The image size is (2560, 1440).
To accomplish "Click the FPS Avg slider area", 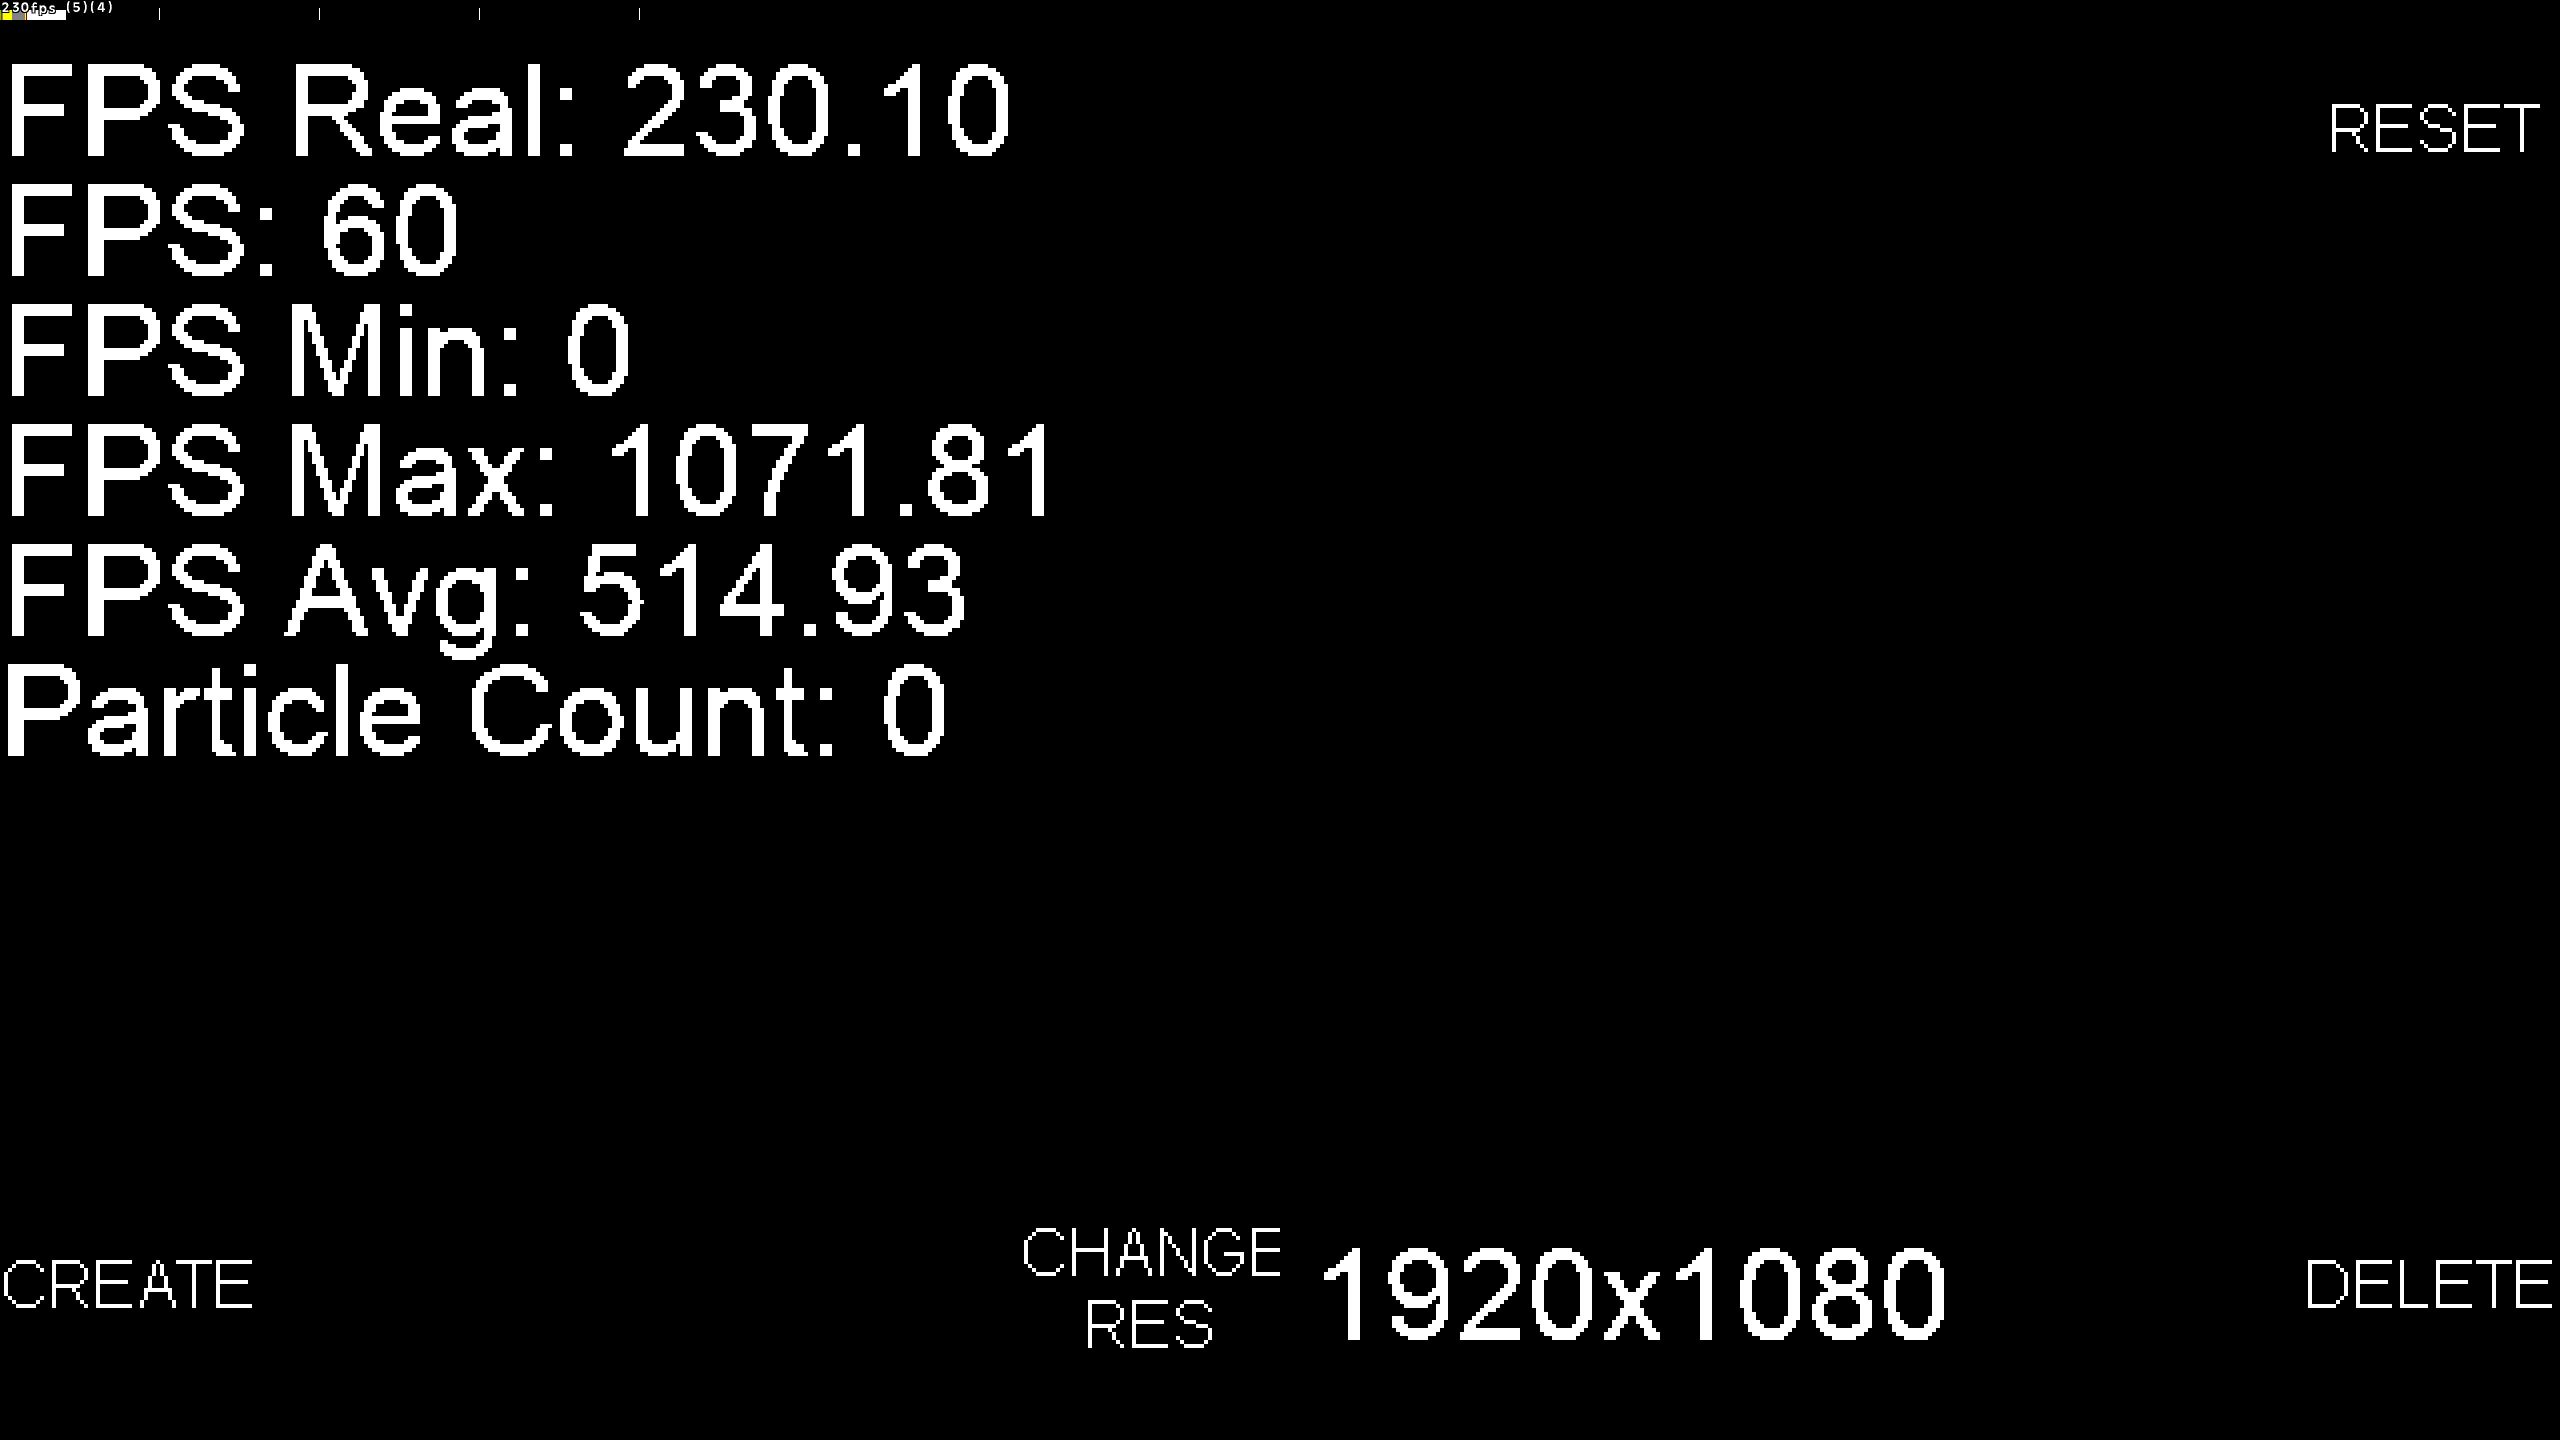I will pyautogui.click(x=484, y=589).
